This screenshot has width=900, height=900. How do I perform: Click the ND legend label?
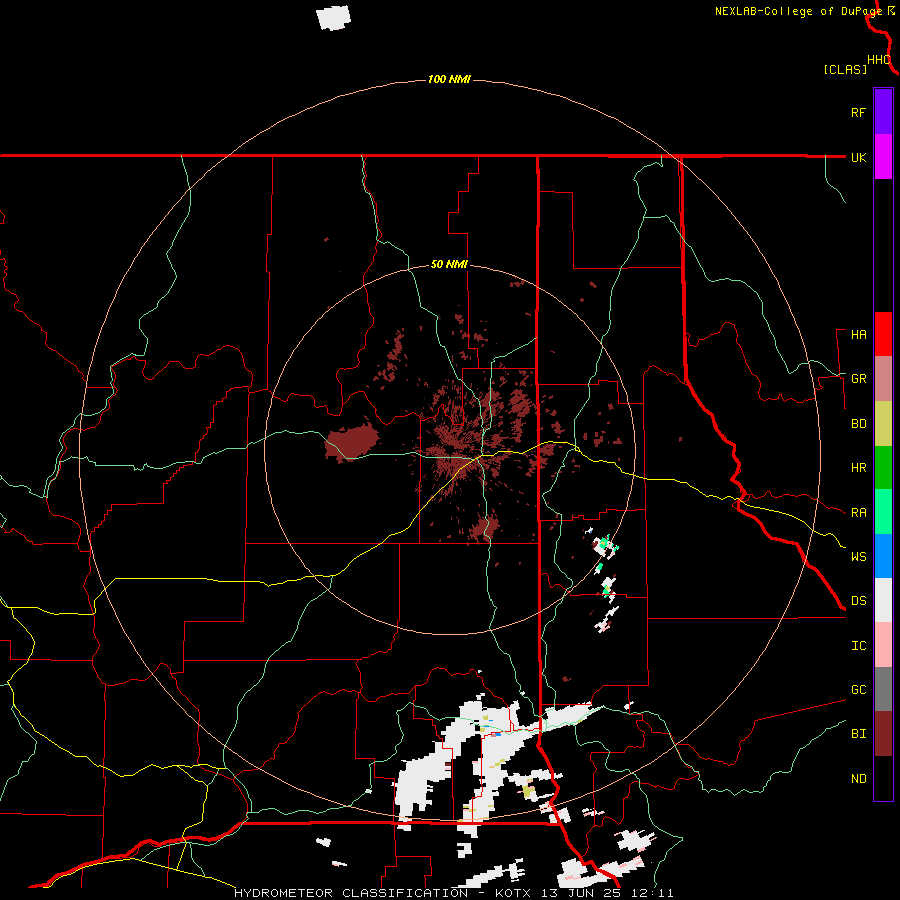(858, 779)
